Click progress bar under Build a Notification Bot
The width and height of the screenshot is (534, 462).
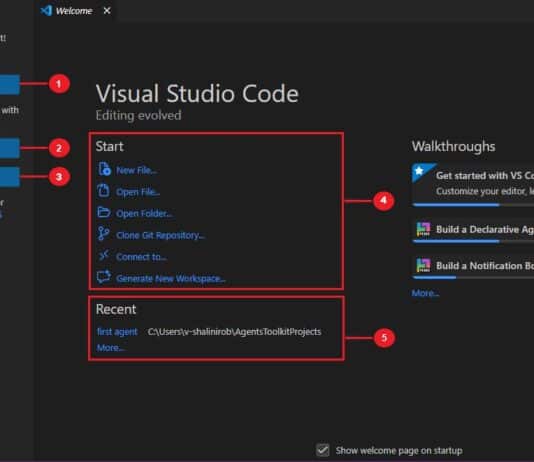click(473, 277)
